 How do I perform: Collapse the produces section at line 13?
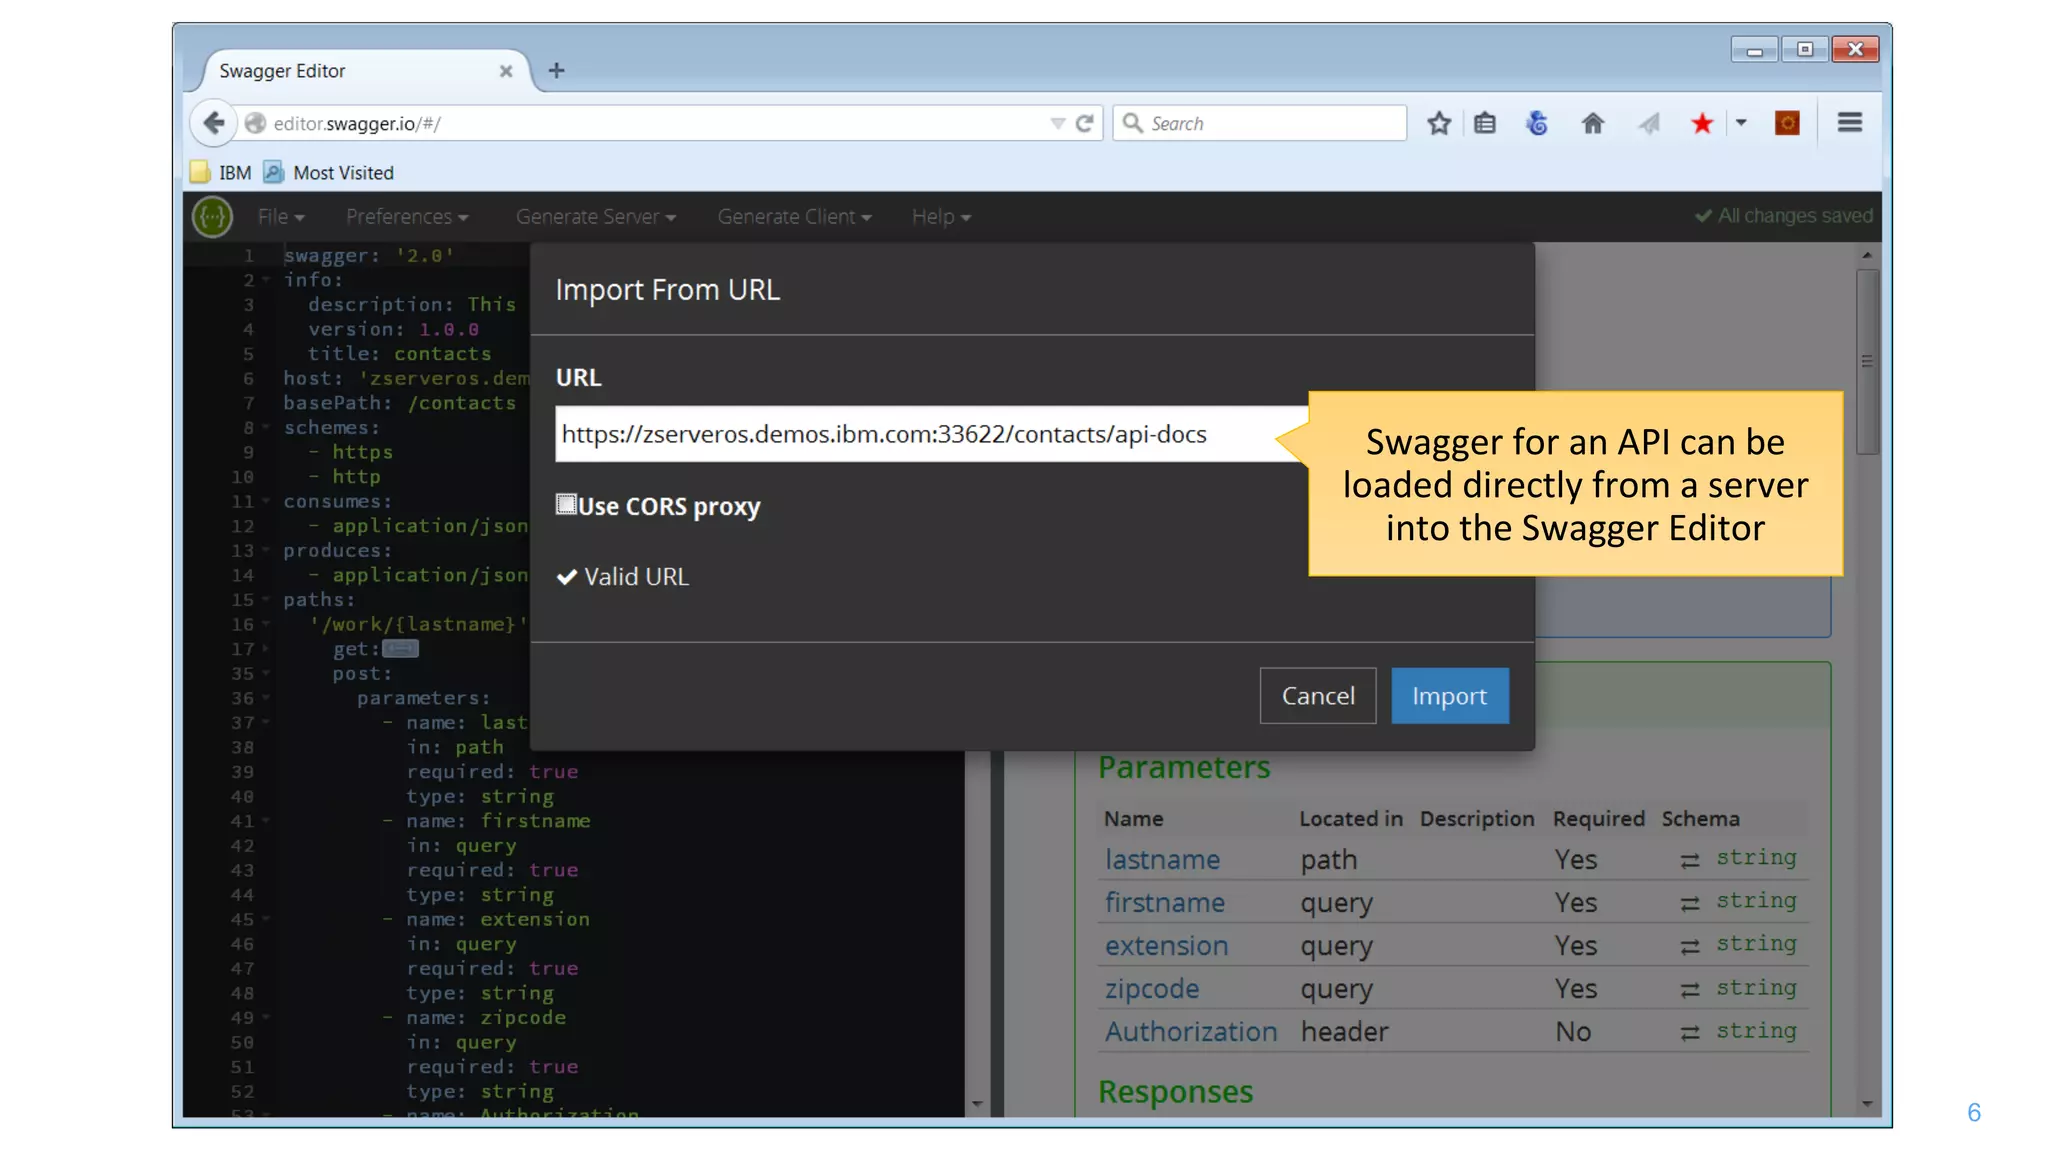click(267, 551)
